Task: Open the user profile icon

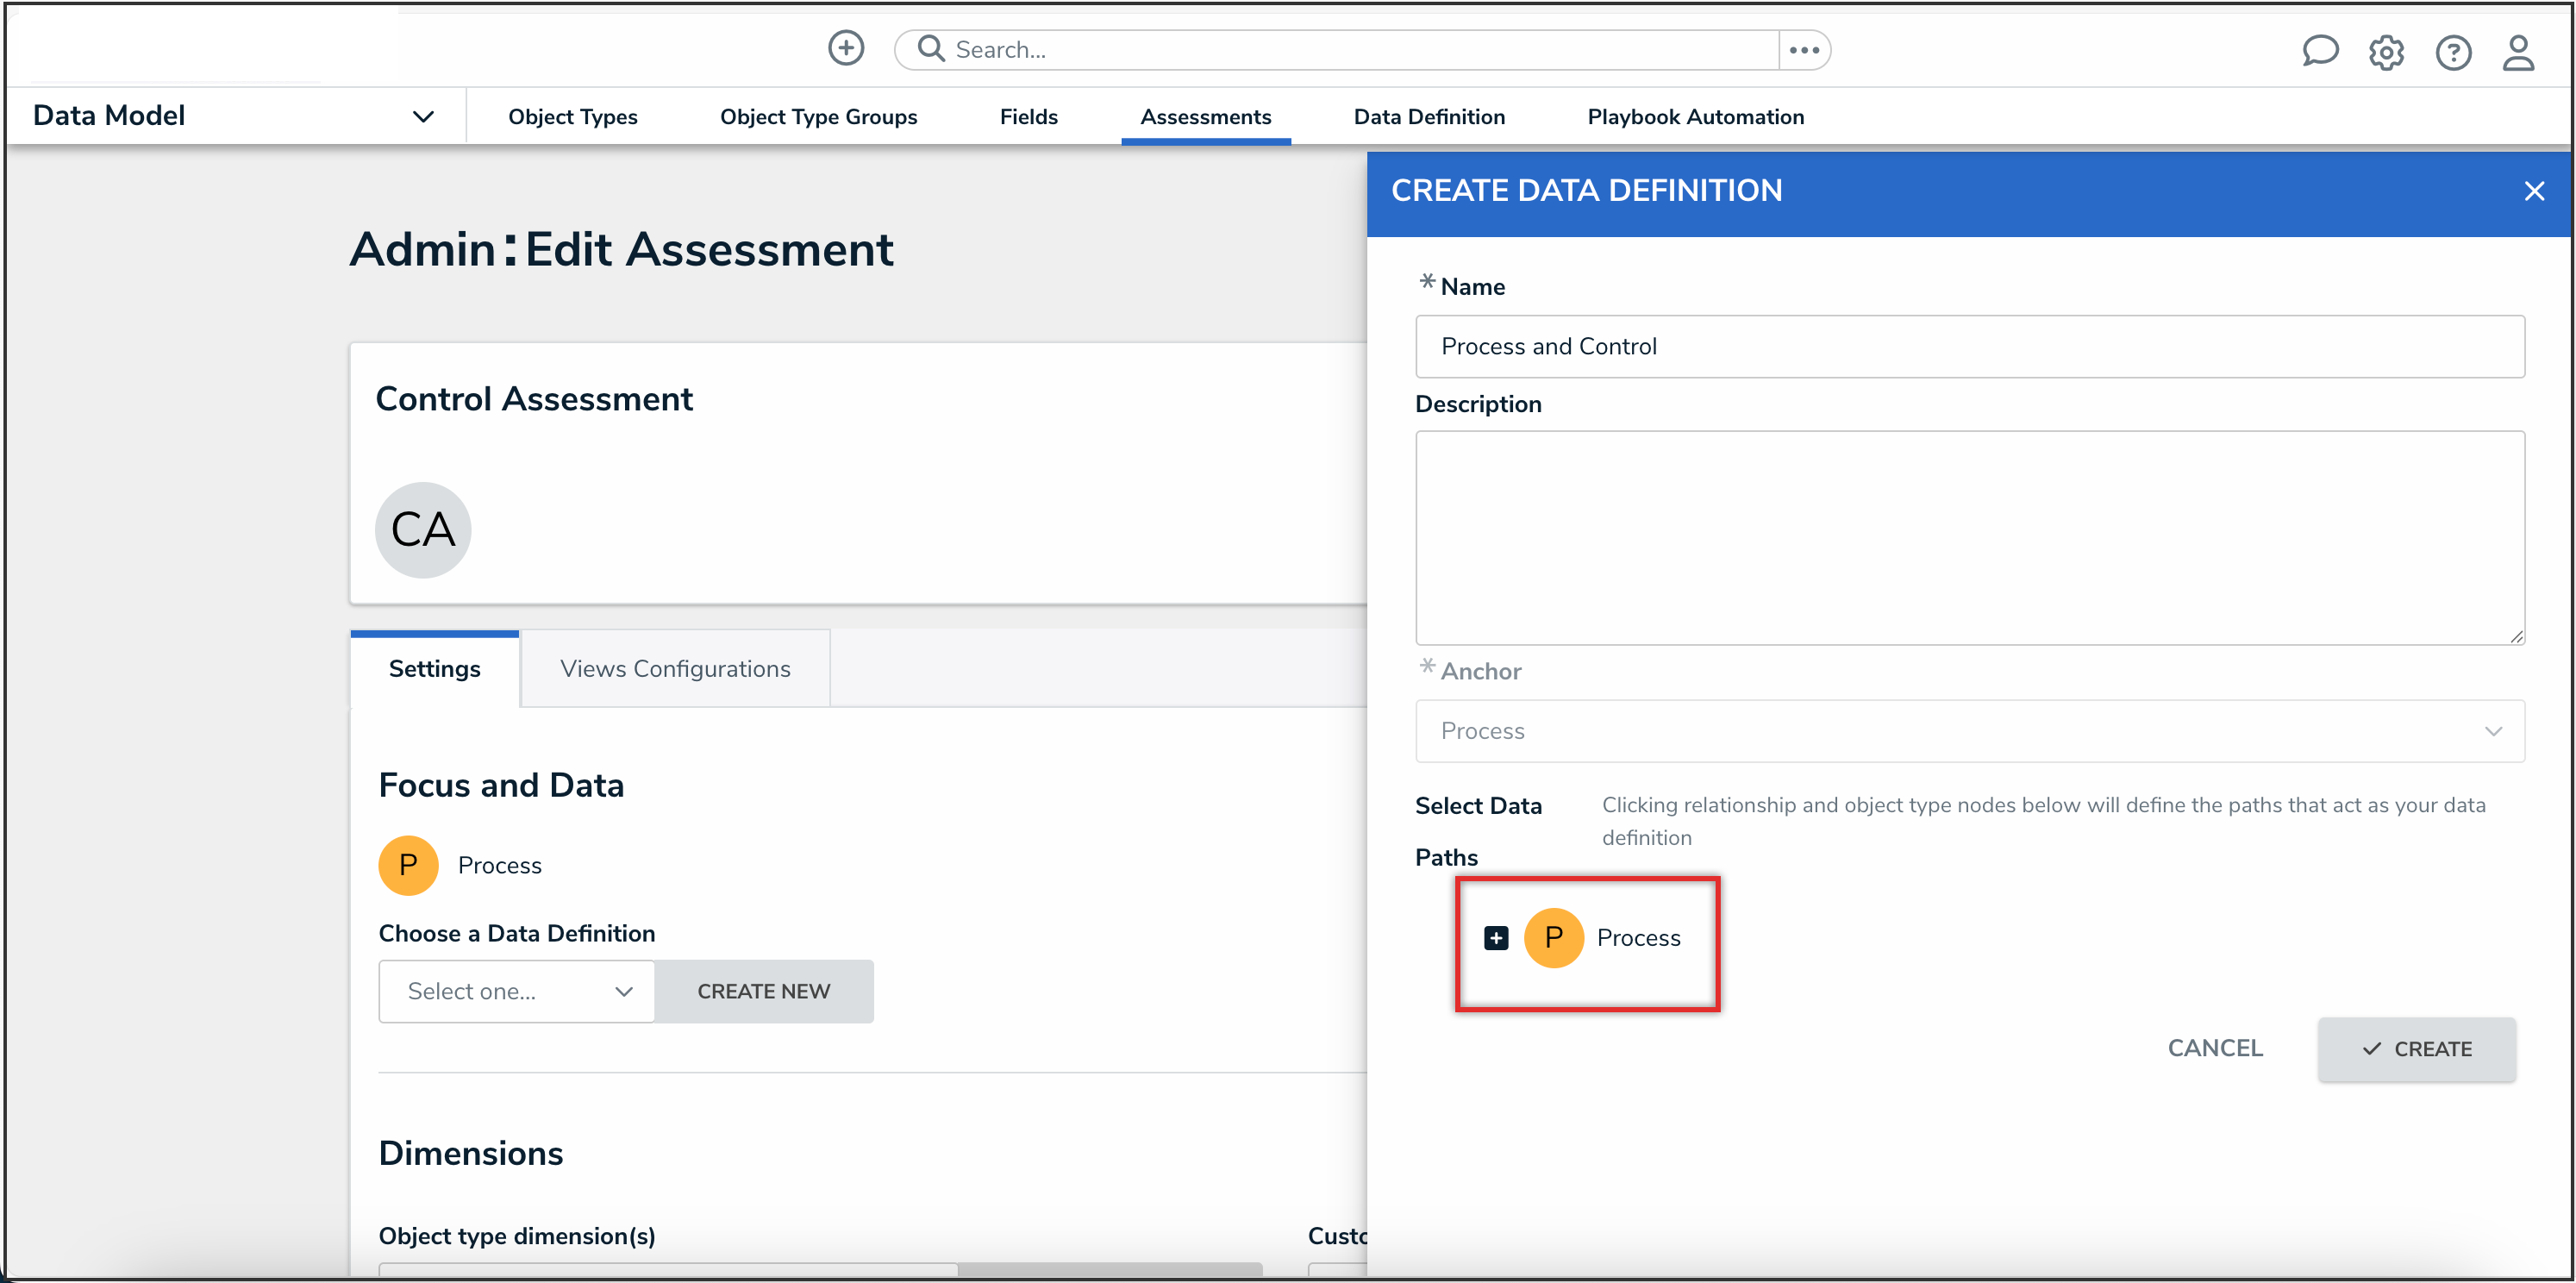Action: 2517,52
